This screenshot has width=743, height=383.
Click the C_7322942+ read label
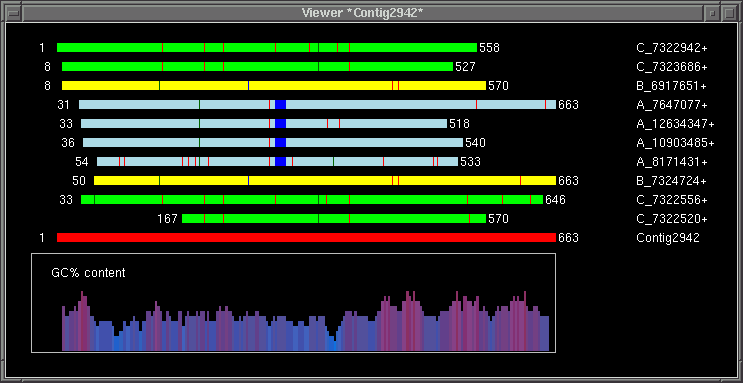point(672,48)
